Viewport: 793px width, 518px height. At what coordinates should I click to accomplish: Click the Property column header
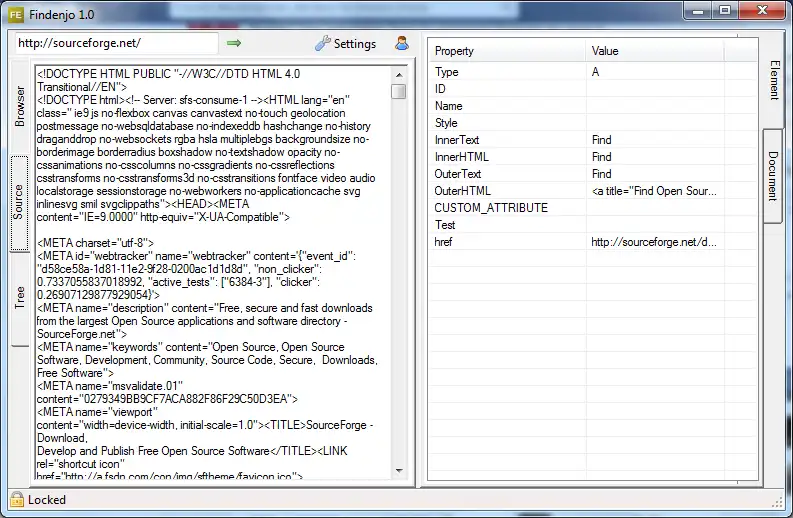tap(507, 51)
